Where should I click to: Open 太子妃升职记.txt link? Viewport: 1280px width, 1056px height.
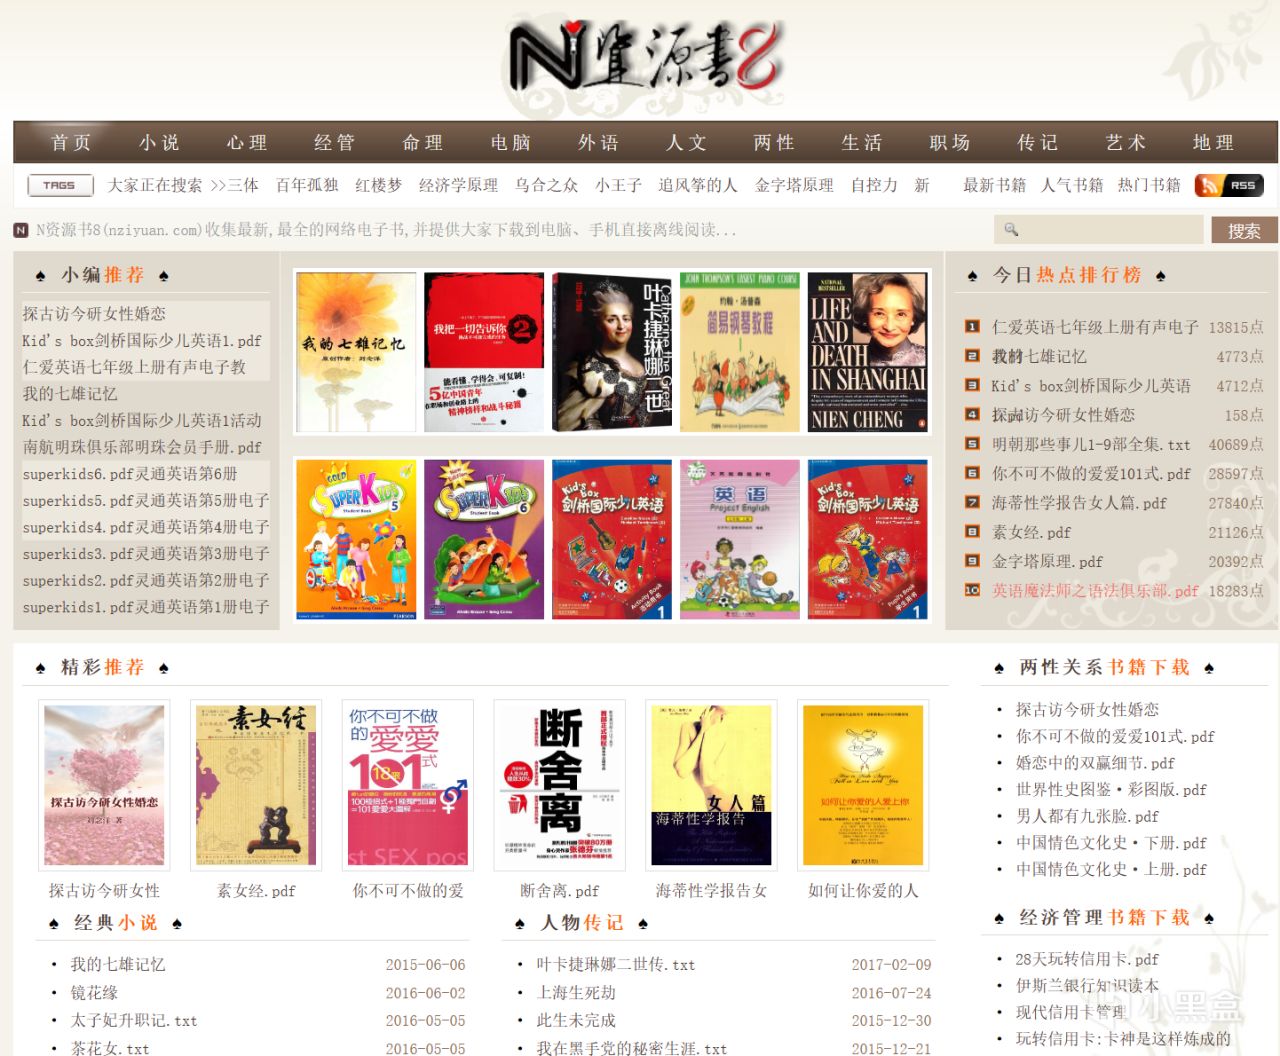pos(134,1021)
